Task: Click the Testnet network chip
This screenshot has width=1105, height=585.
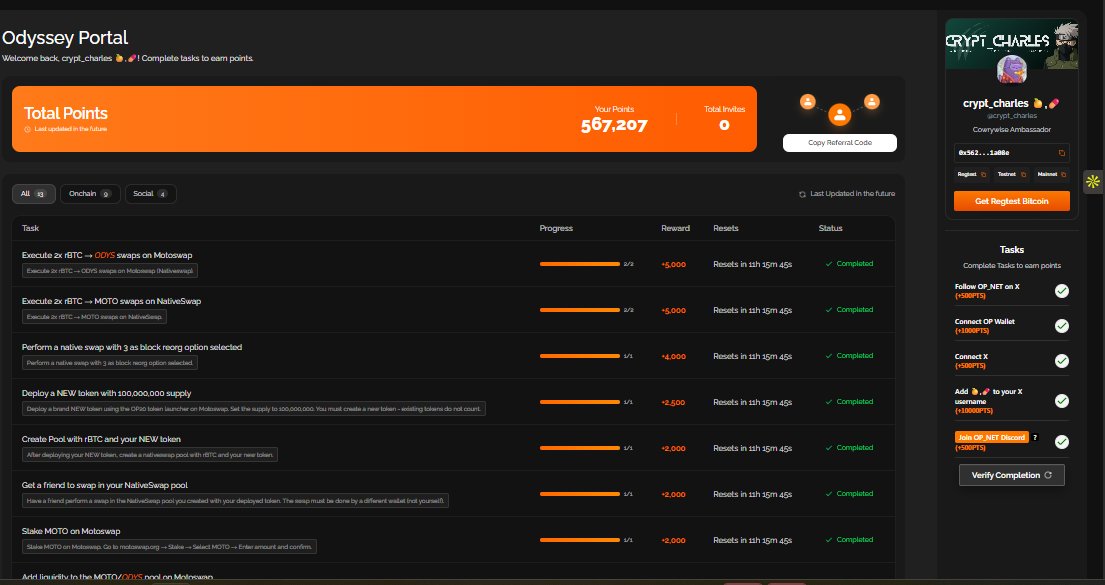Action: click(1011, 175)
